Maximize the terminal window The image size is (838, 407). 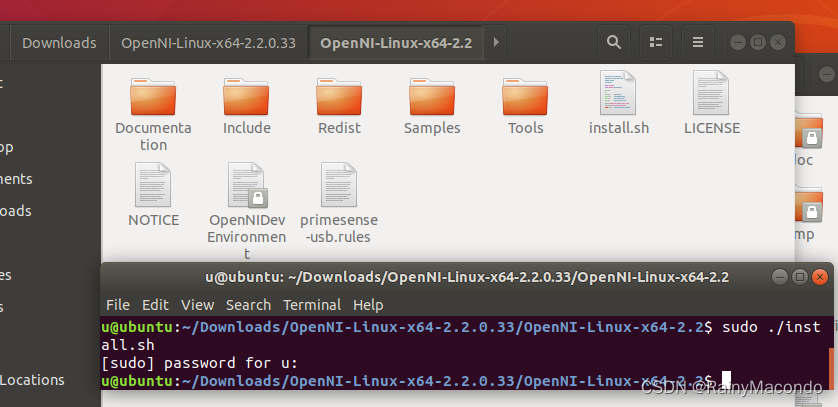pyautogui.click(x=800, y=277)
